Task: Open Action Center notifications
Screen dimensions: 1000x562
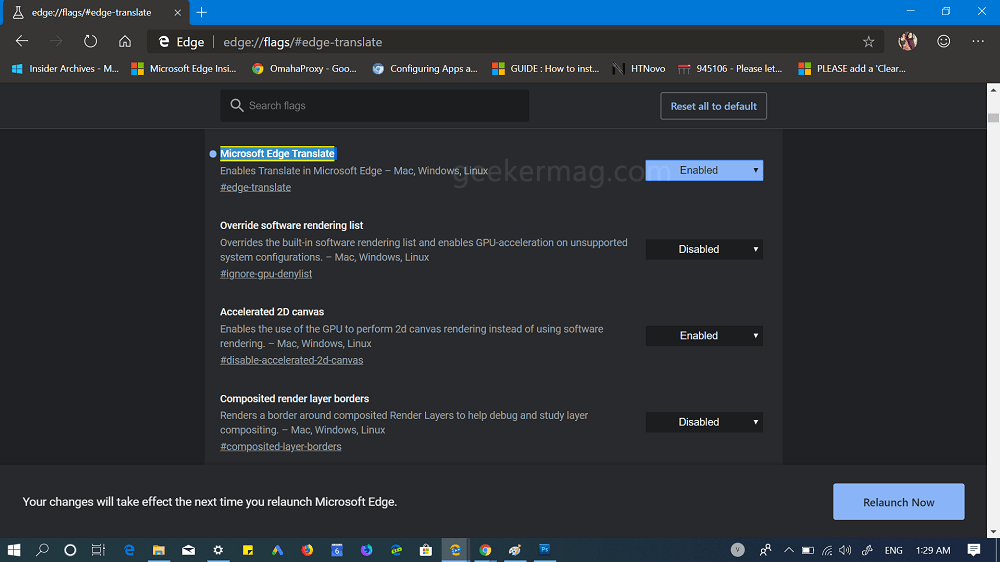Action: point(973,550)
